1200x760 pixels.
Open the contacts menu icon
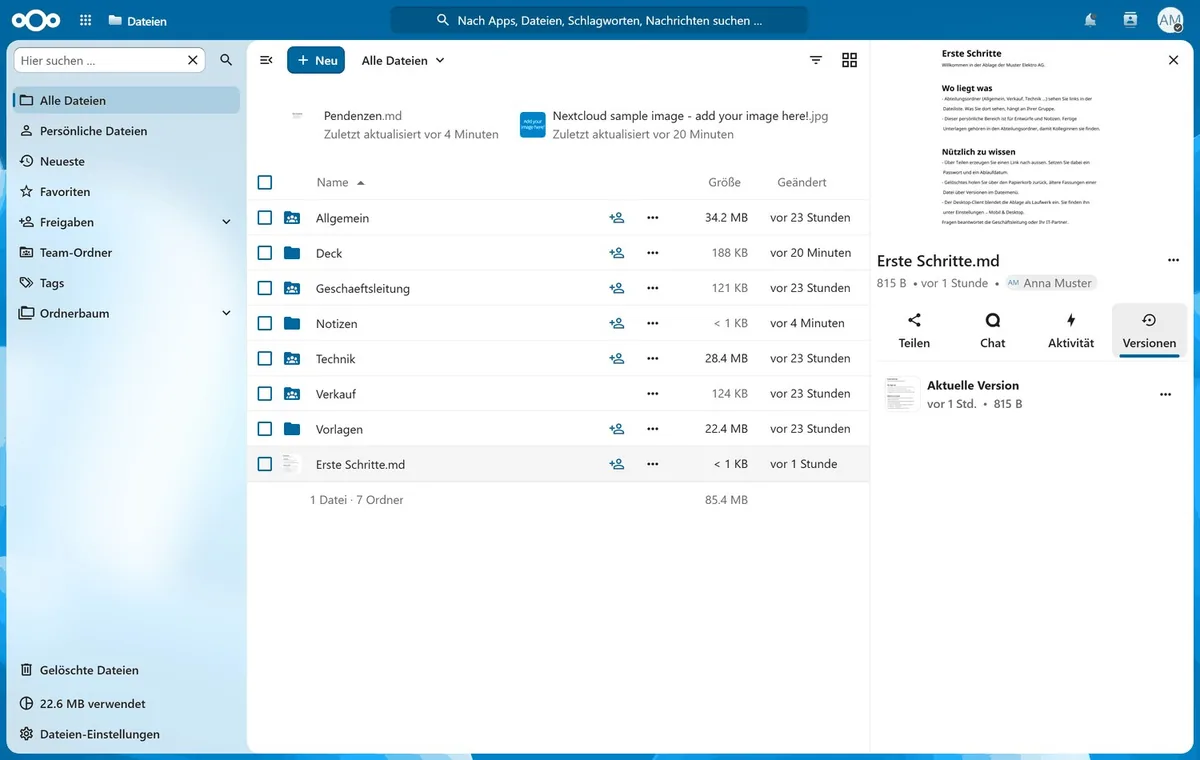1130,20
